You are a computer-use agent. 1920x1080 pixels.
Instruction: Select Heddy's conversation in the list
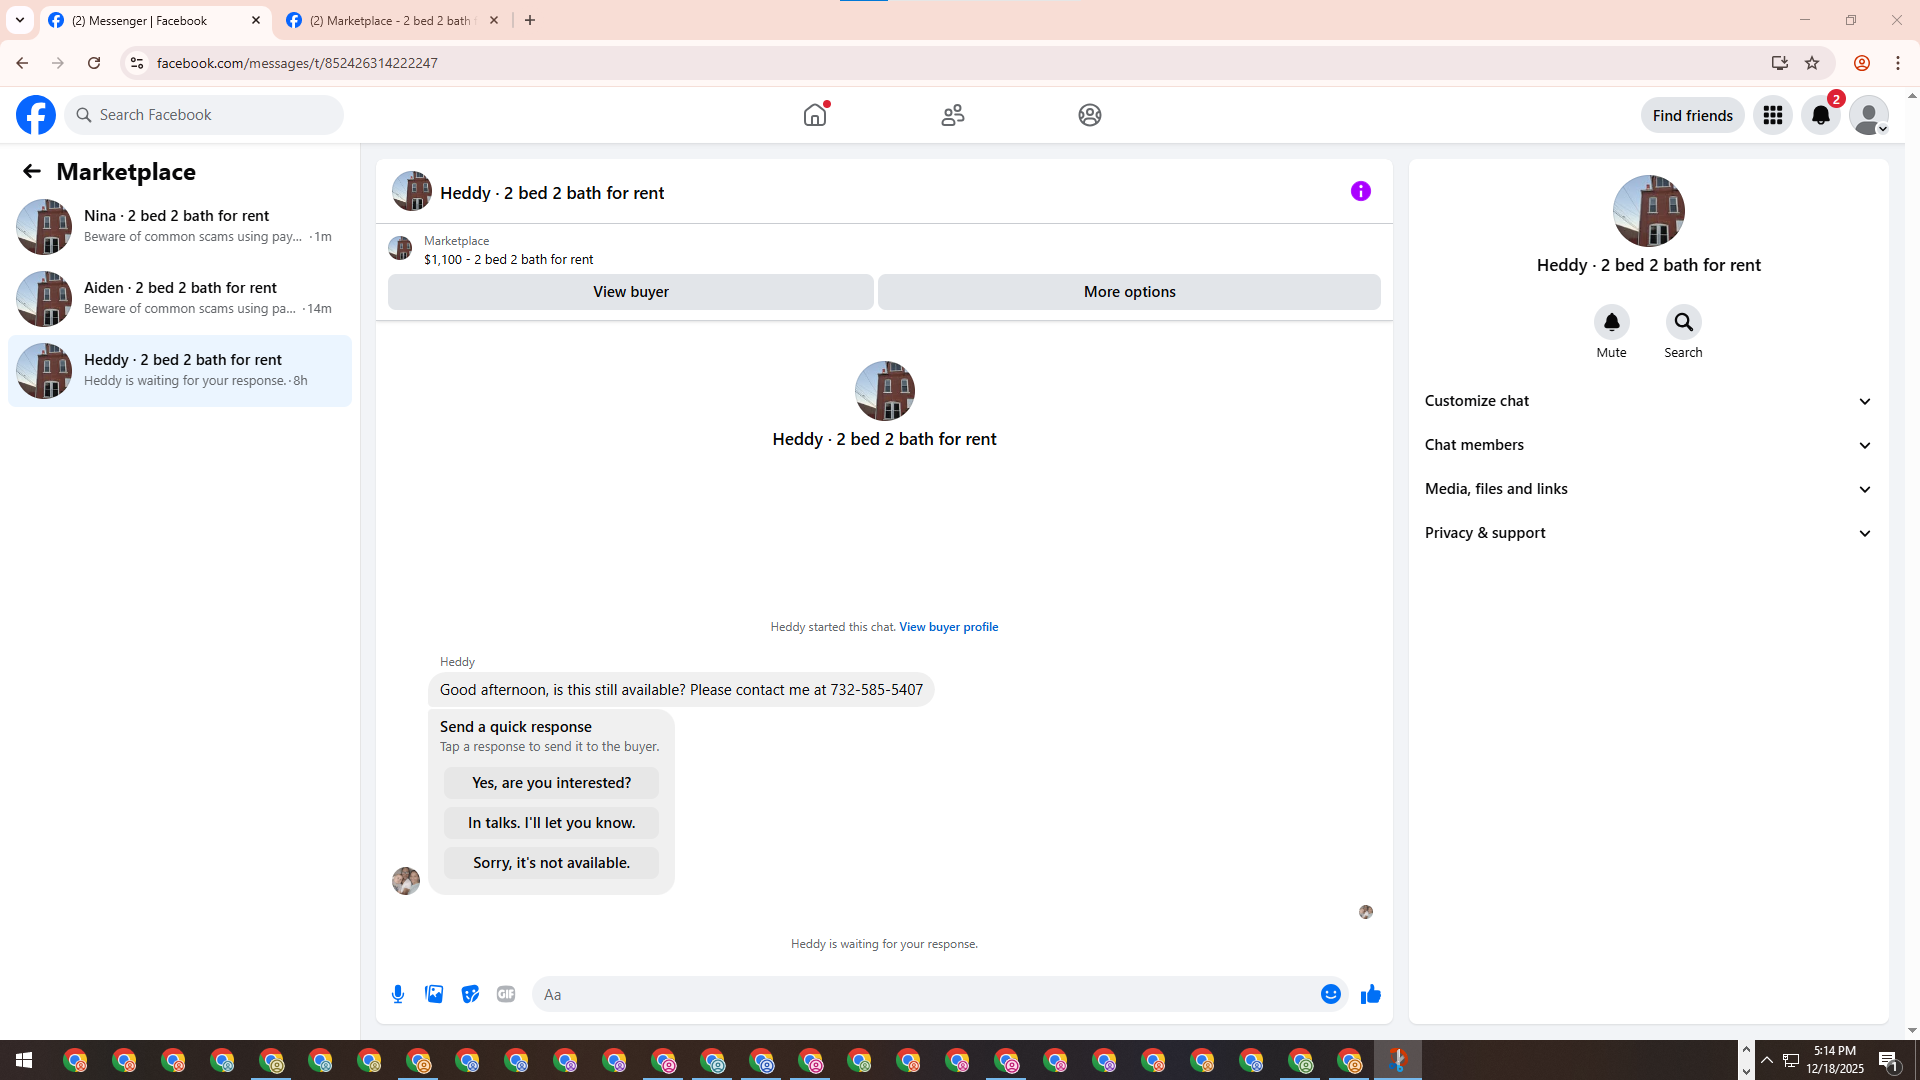(180, 371)
